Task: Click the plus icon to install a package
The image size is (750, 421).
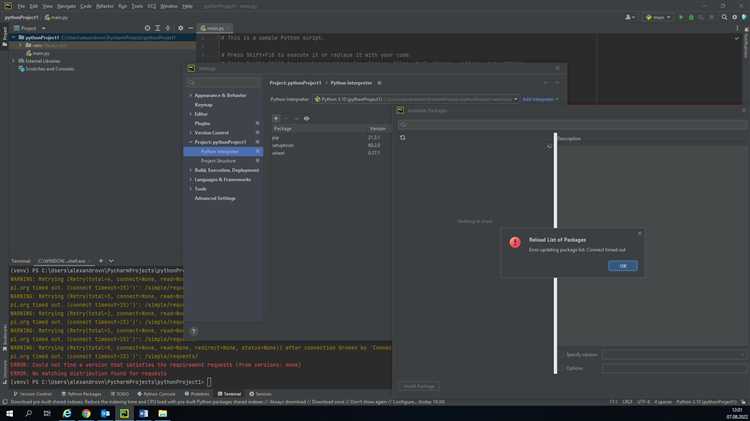Action: pyautogui.click(x=276, y=119)
